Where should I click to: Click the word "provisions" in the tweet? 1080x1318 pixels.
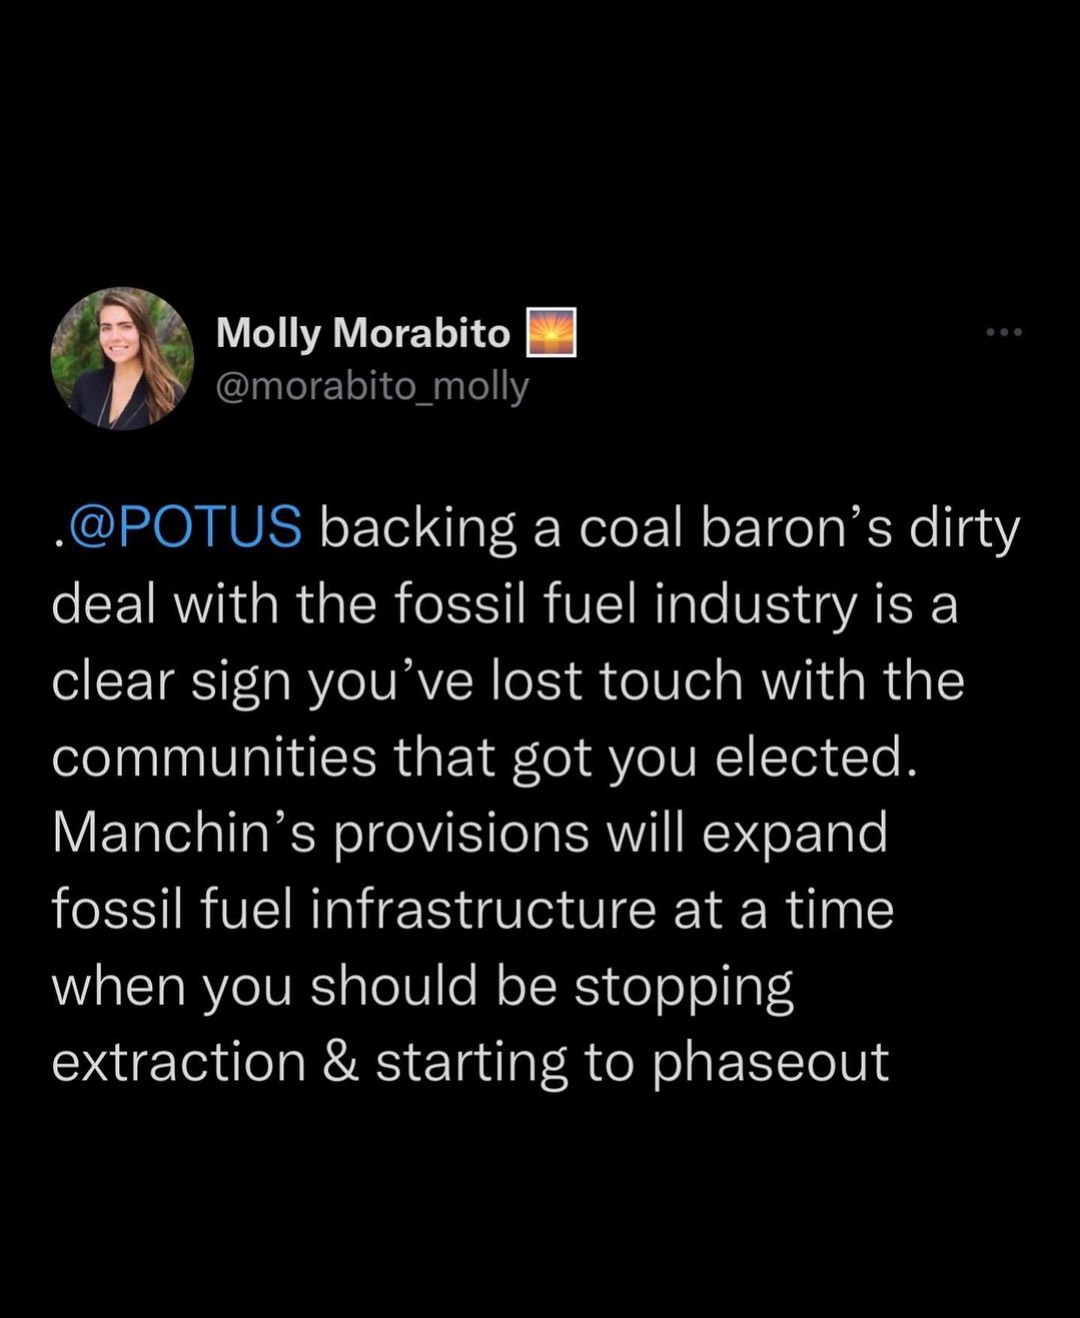point(461,833)
